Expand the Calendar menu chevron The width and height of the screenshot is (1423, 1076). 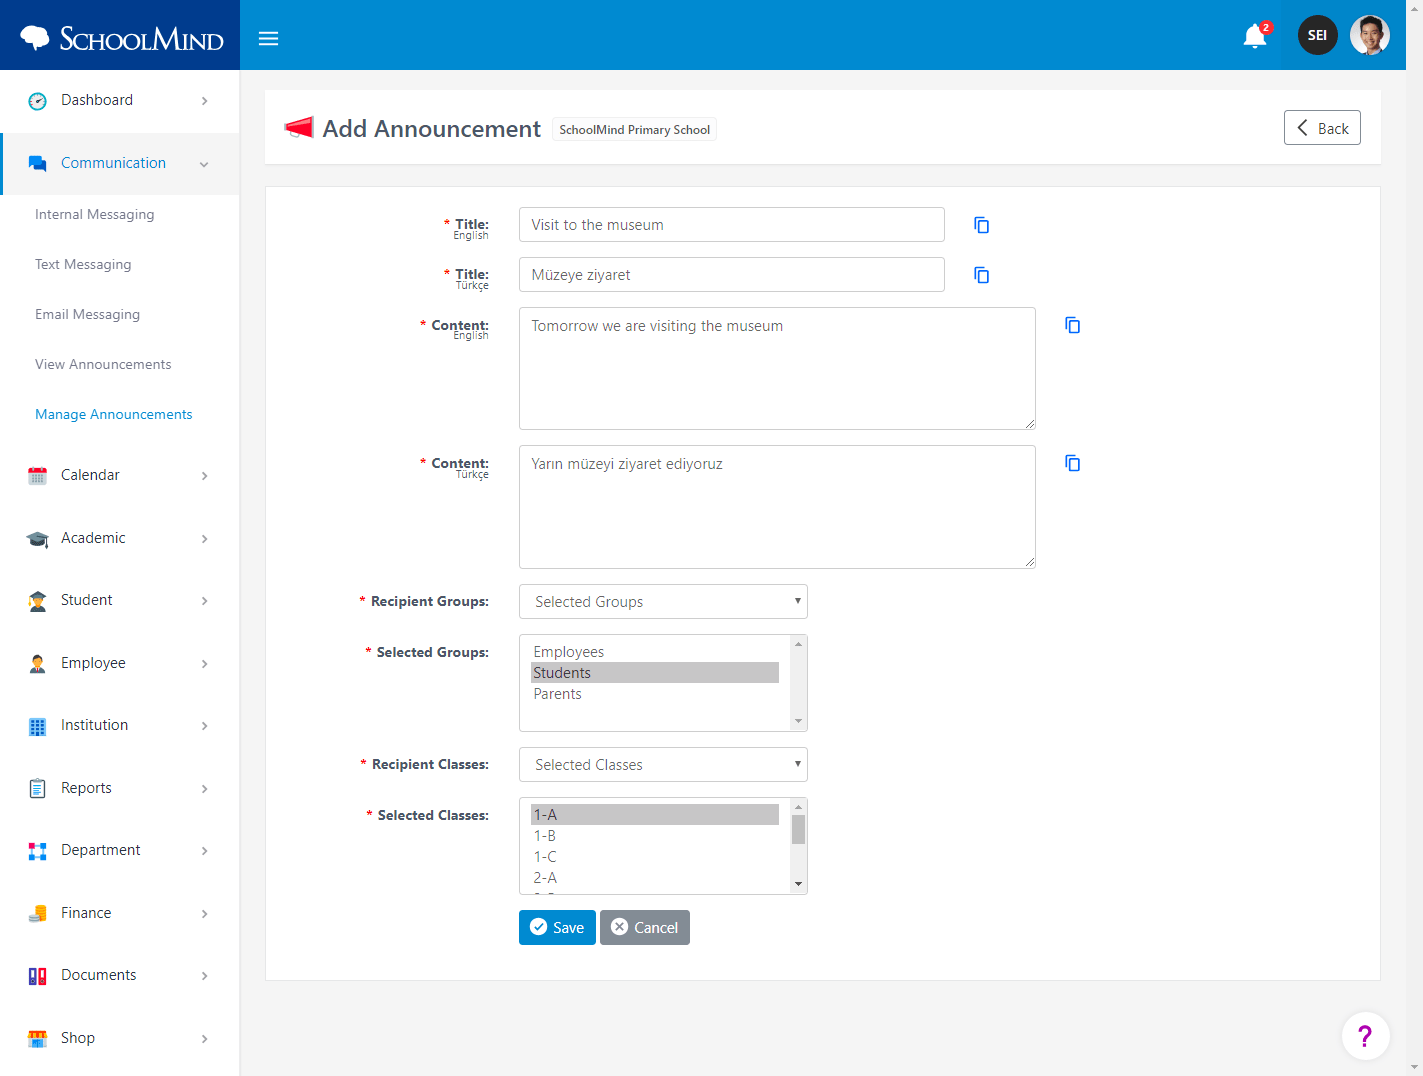tap(204, 476)
